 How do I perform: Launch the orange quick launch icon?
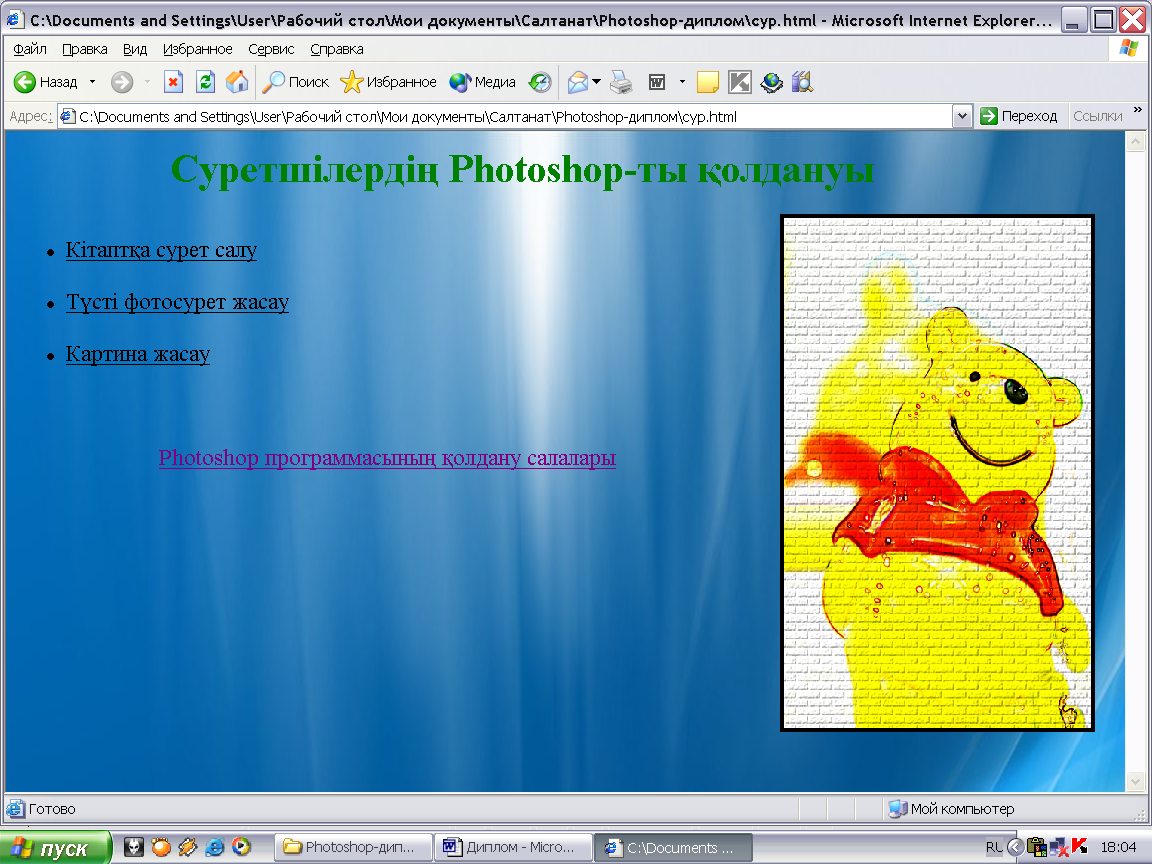pyautogui.click(x=161, y=847)
